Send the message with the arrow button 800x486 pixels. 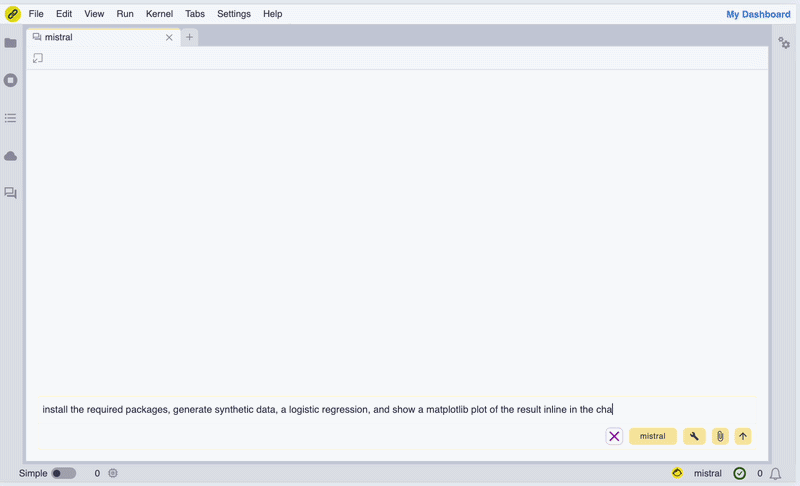coord(743,436)
